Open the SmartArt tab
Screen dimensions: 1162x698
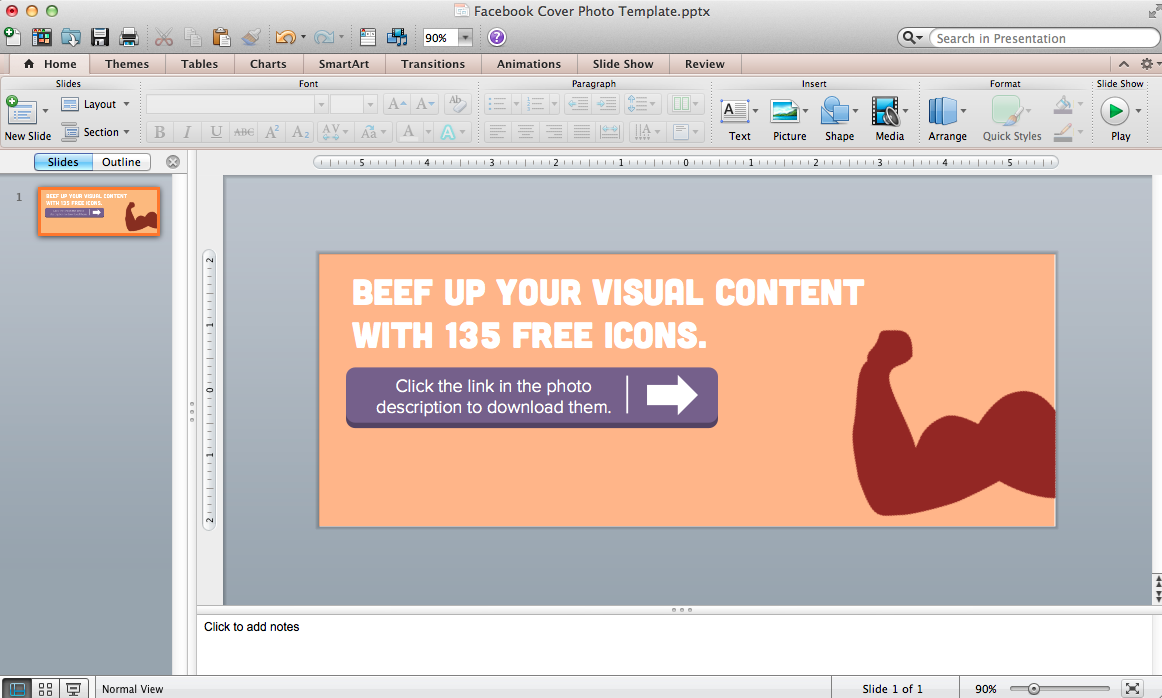tap(344, 64)
